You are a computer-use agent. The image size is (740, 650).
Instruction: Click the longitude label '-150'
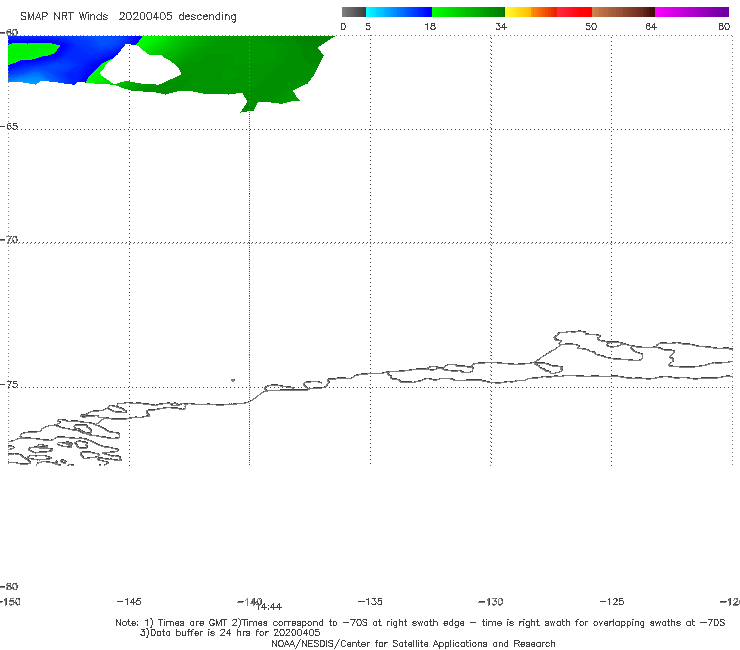coord(10,602)
